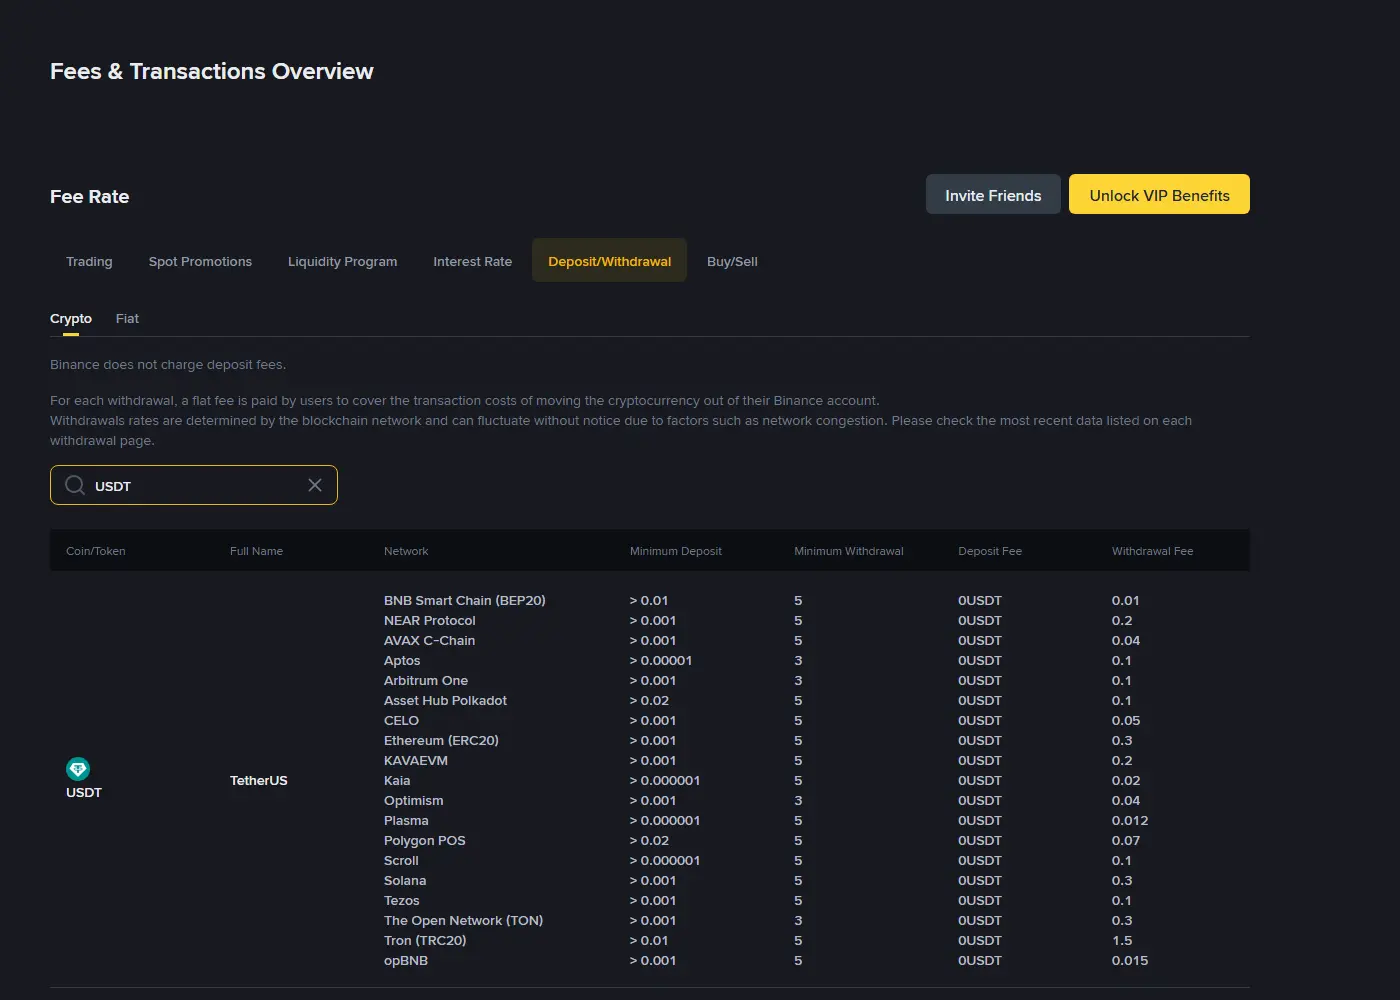The image size is (1400, 1000).
Task: Select BNB Smart Chain (BEP20) network row
Action: pyautogui.click(x=465, y=600)
